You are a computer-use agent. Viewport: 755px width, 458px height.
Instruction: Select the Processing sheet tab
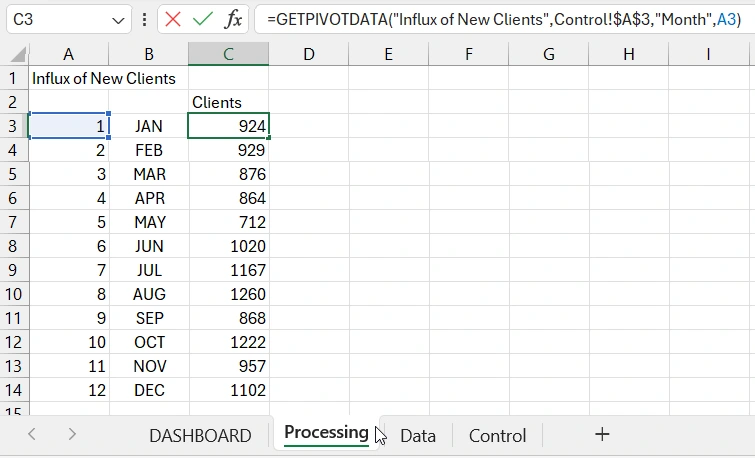point(326,433)
